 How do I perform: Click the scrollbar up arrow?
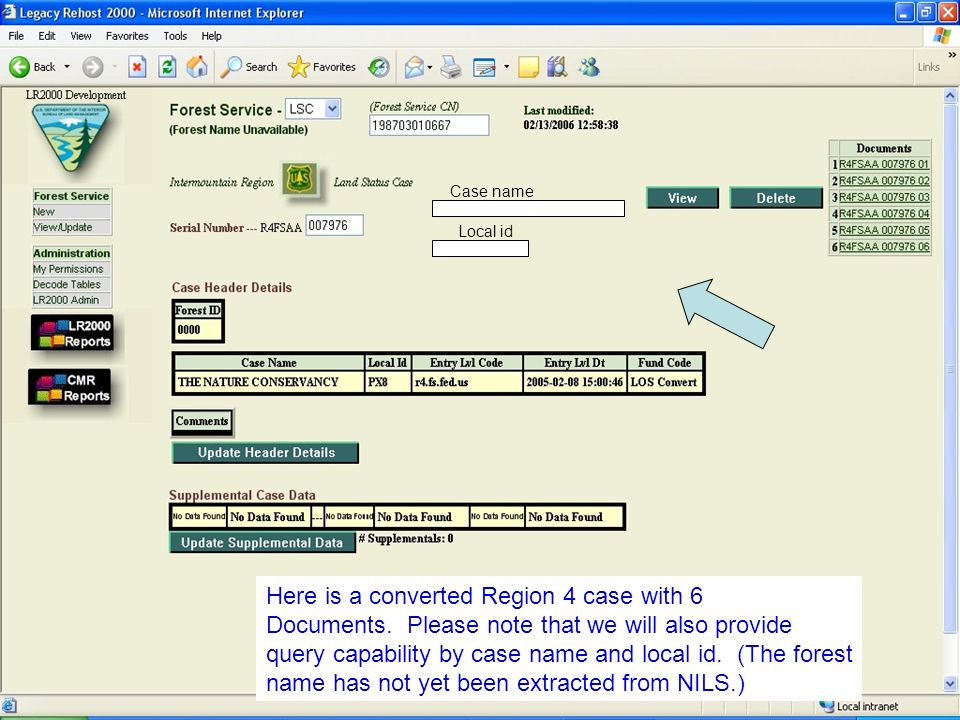point(950,96)
